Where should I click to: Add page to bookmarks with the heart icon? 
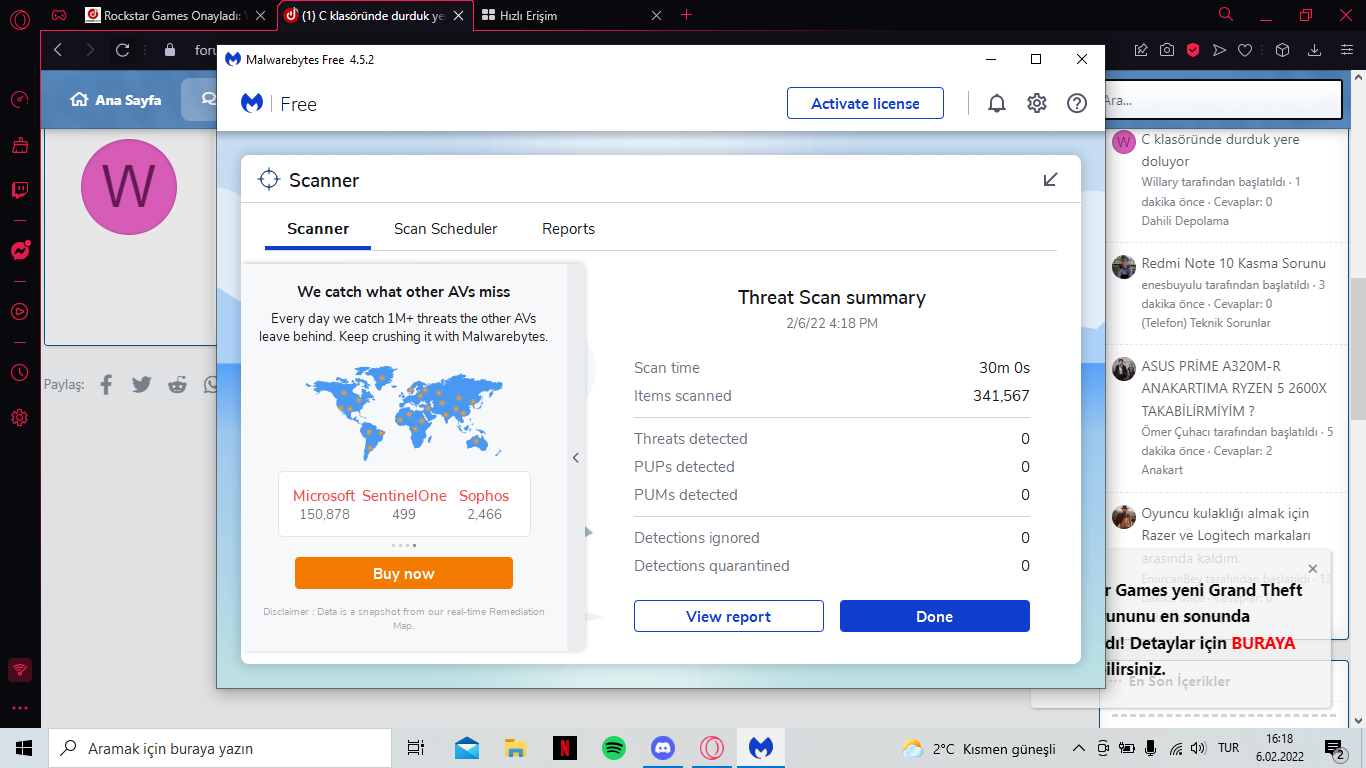pyautogui.click(x=1245, y=50)
